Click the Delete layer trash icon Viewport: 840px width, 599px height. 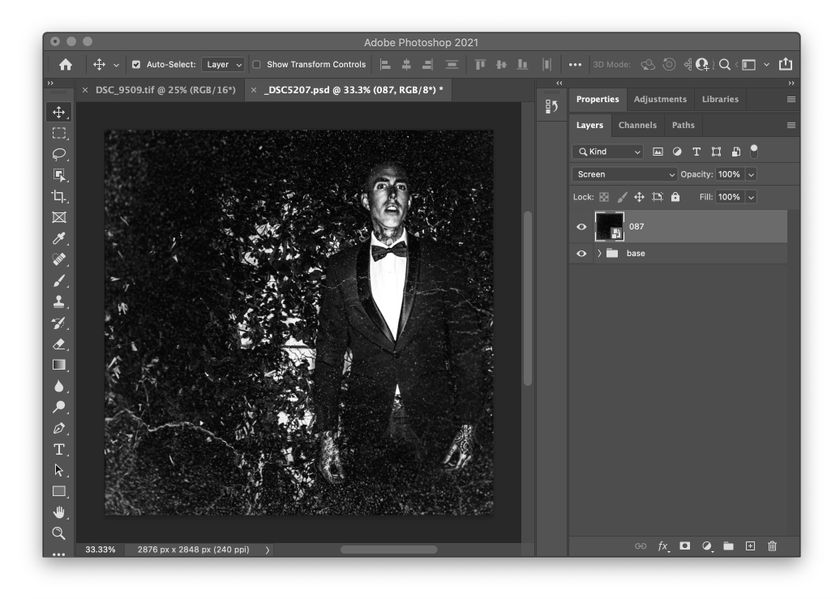coord(771,546)
